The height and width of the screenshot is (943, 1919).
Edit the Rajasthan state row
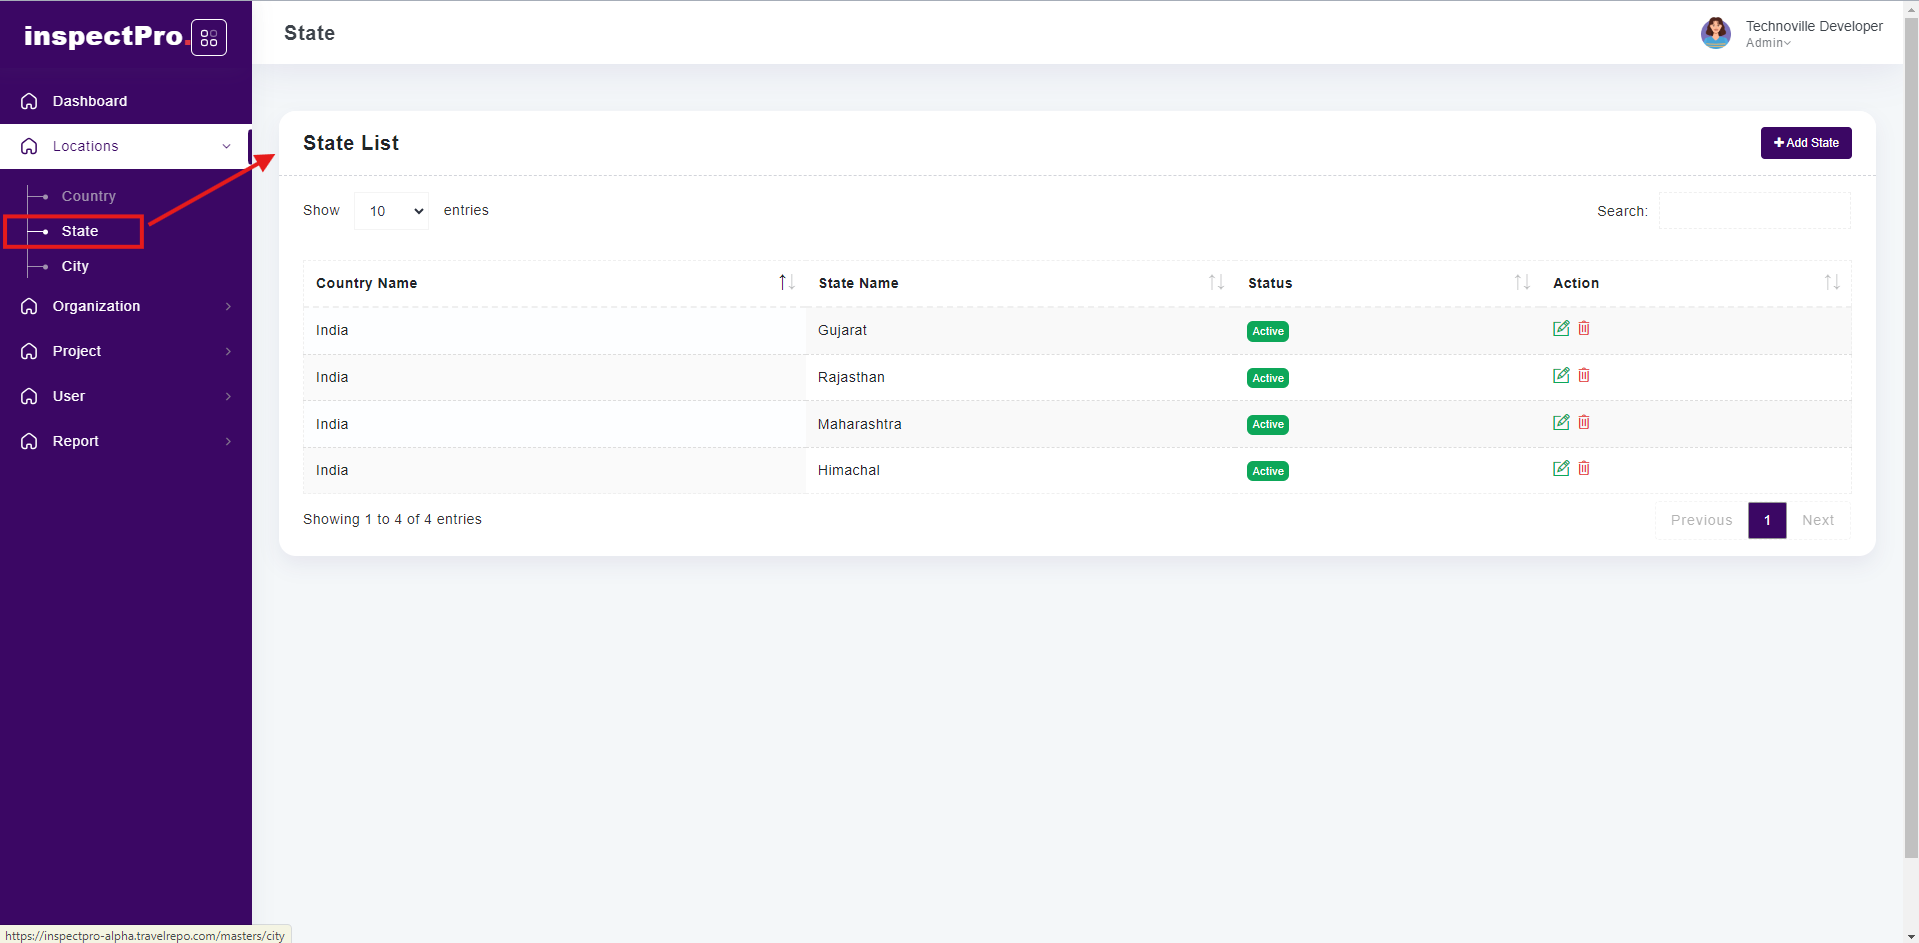point(1560,375)
